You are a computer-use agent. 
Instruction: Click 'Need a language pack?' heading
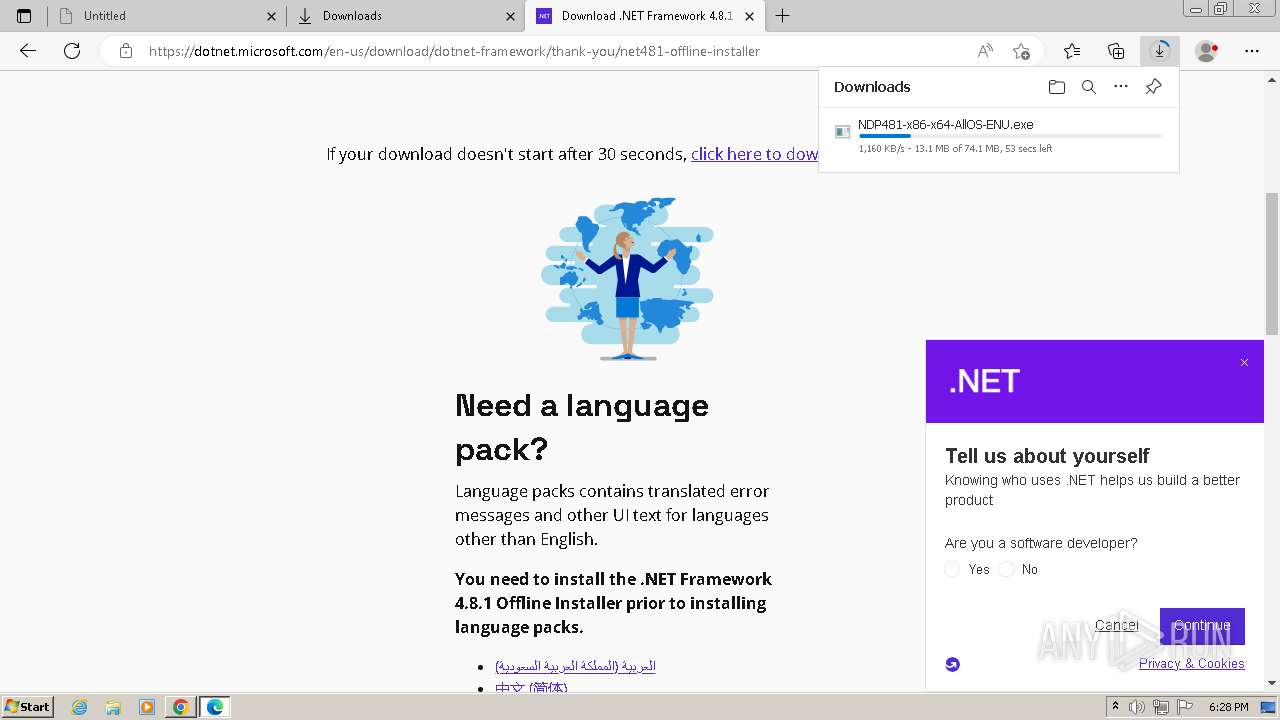click(x=582, y=427)
